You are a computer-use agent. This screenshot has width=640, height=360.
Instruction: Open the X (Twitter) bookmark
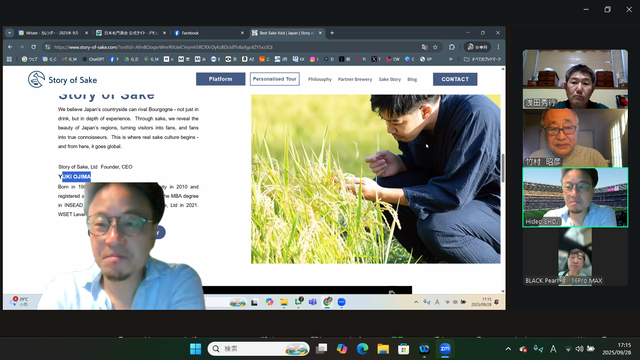376,59
